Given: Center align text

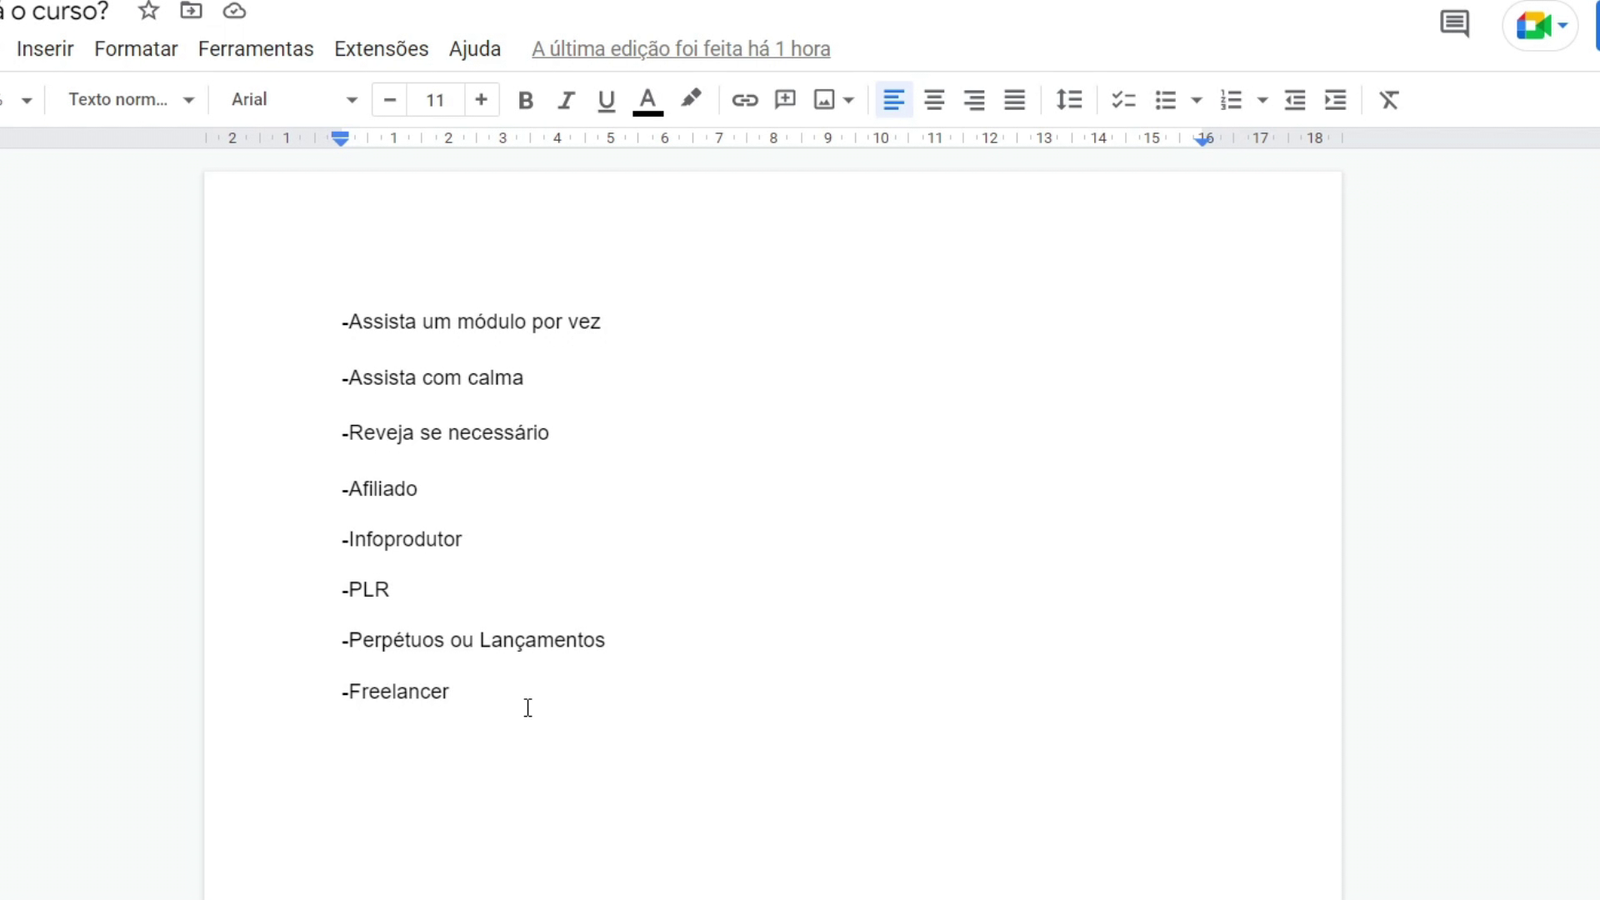Looking at the screenshot, I should 934,100.
